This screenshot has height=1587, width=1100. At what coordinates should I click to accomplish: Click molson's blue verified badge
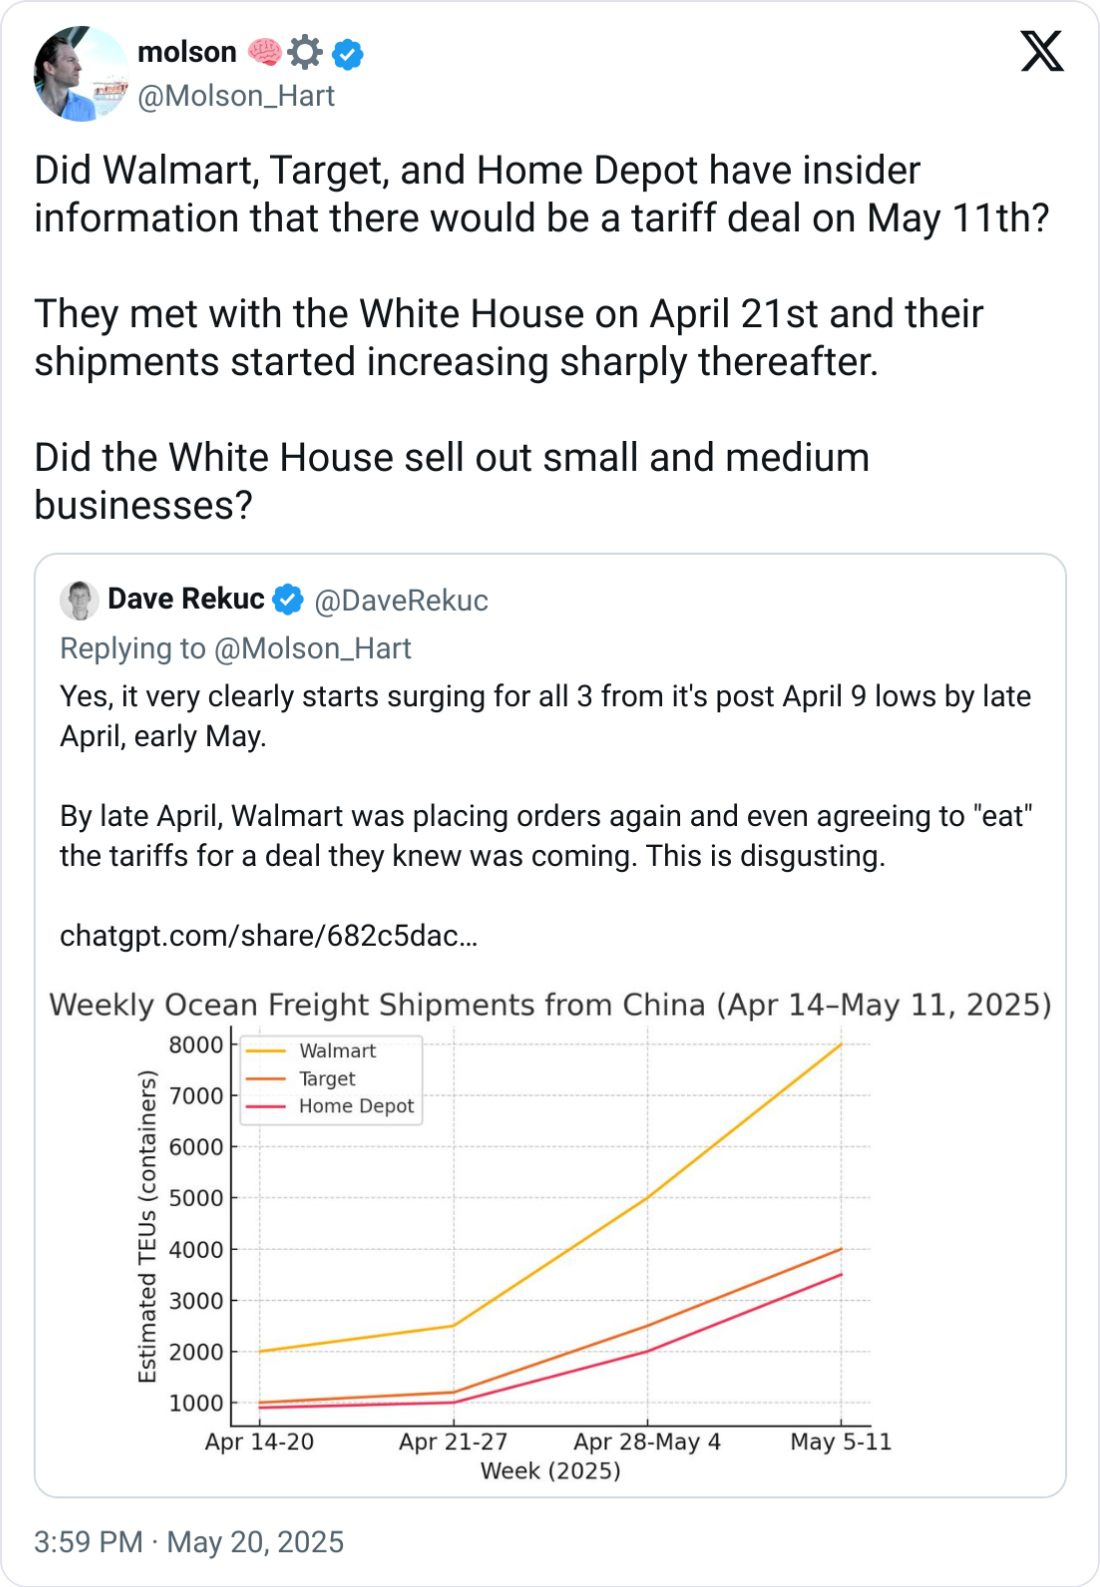348,53
